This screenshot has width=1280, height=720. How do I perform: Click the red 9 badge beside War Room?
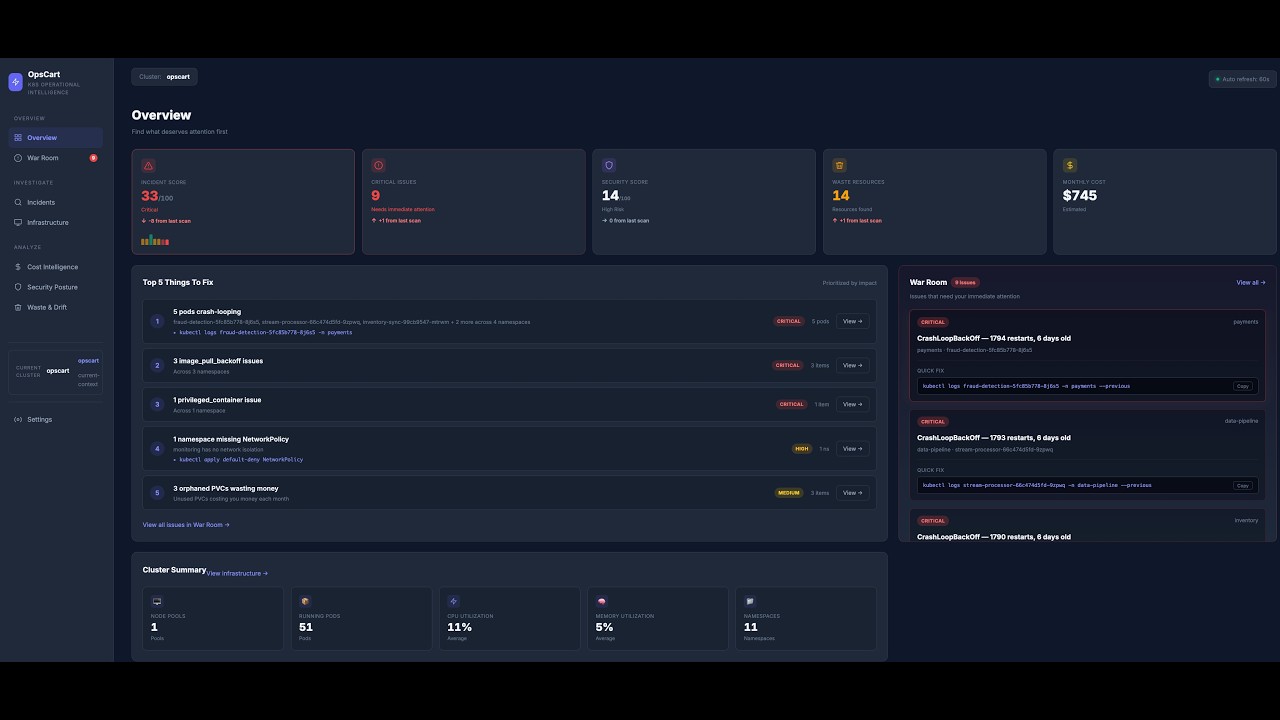coord(93,158)
